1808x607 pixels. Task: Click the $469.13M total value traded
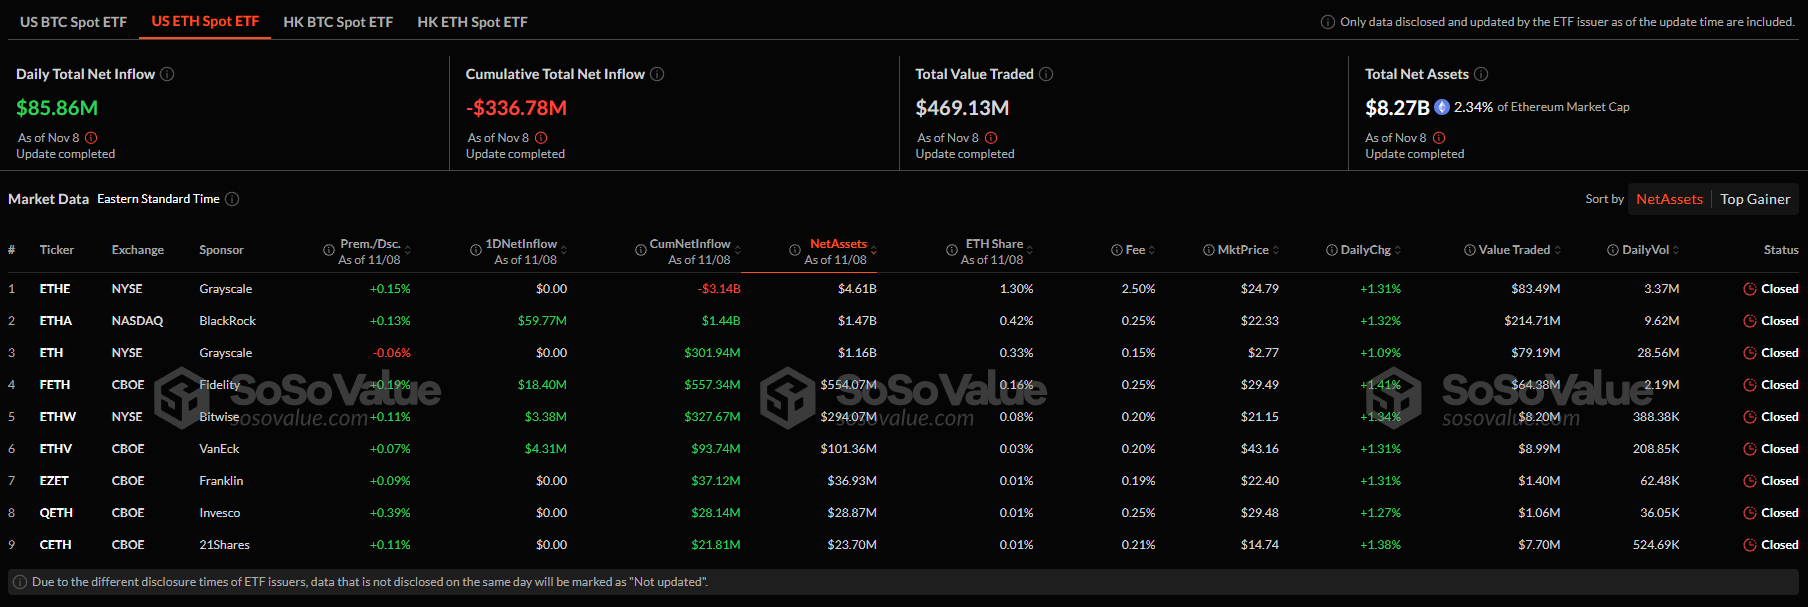[962, 108]
